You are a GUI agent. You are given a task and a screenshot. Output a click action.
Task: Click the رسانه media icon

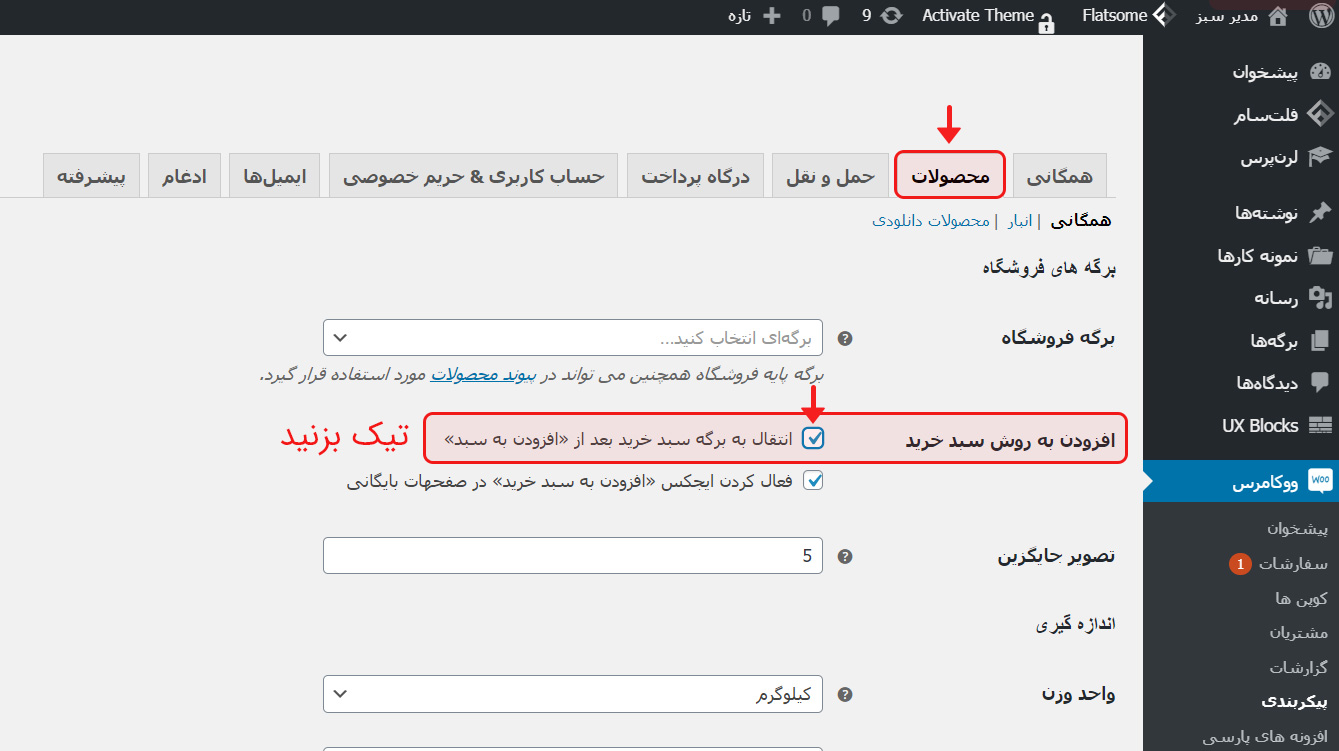tap(1320, 297)
